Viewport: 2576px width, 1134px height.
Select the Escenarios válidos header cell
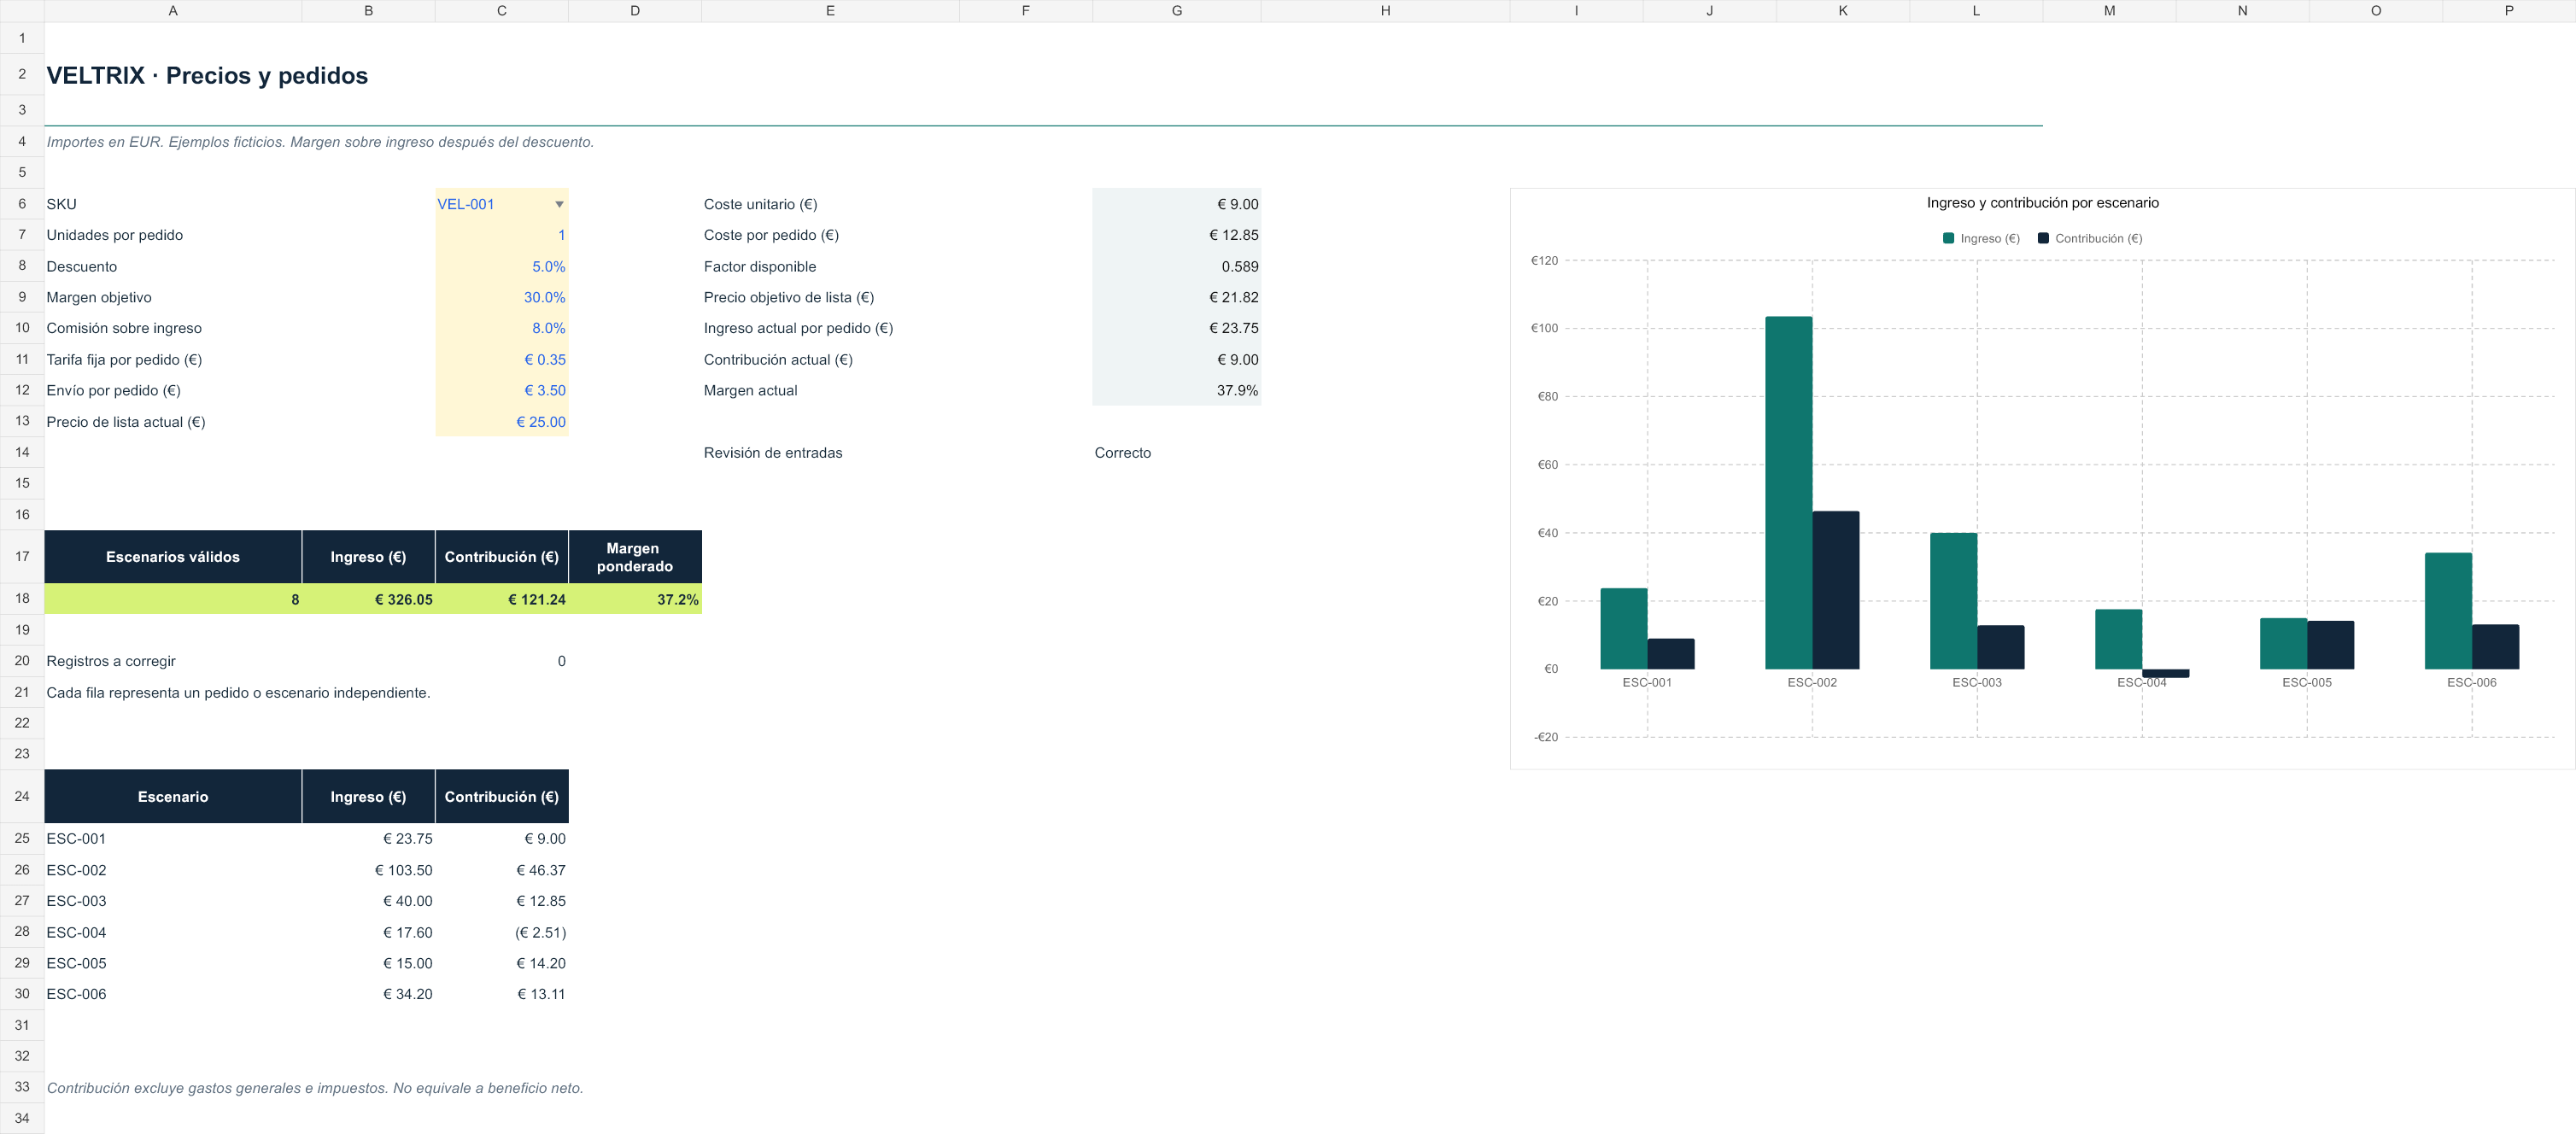pyautogui.click(x=173, y=557)
